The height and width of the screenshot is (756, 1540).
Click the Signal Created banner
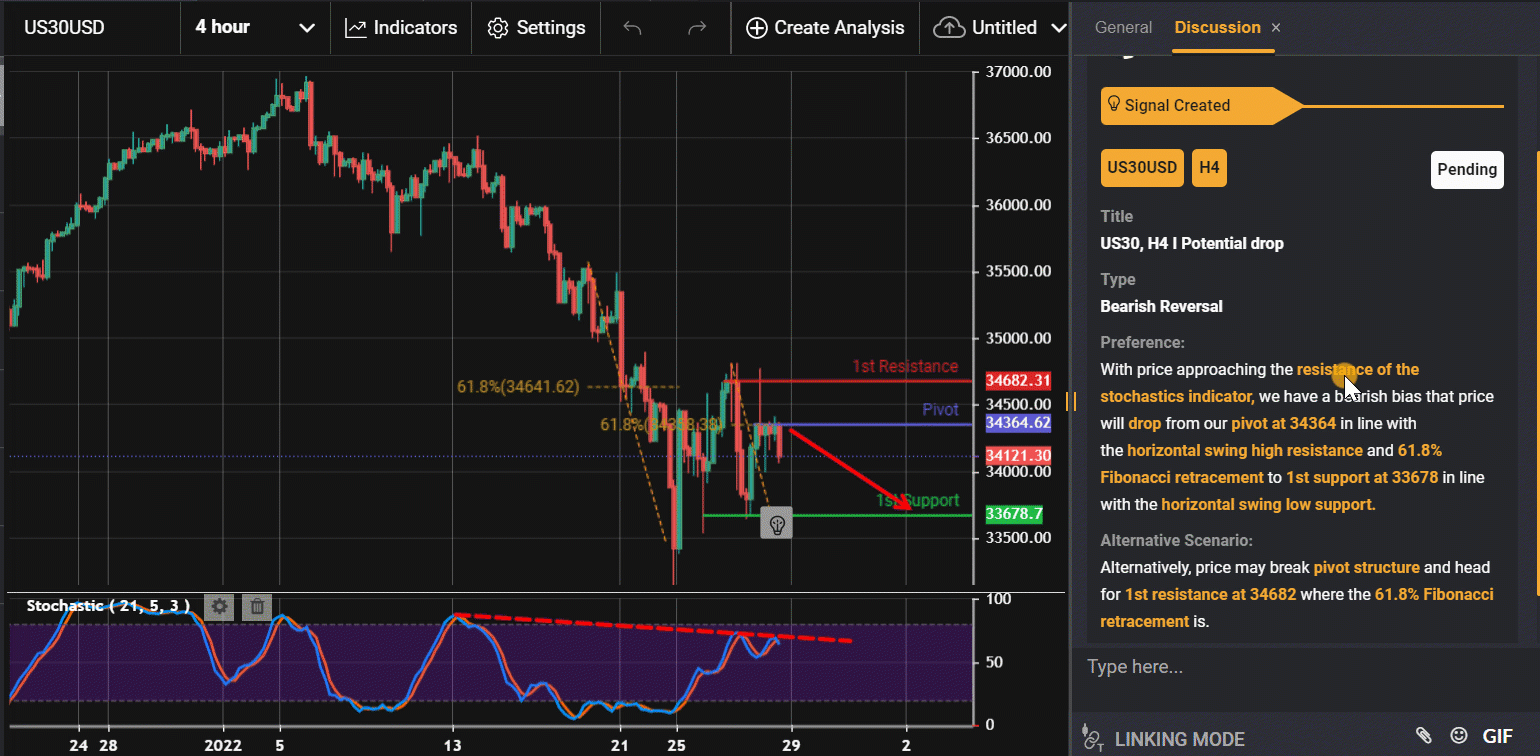click(1200, 105)
